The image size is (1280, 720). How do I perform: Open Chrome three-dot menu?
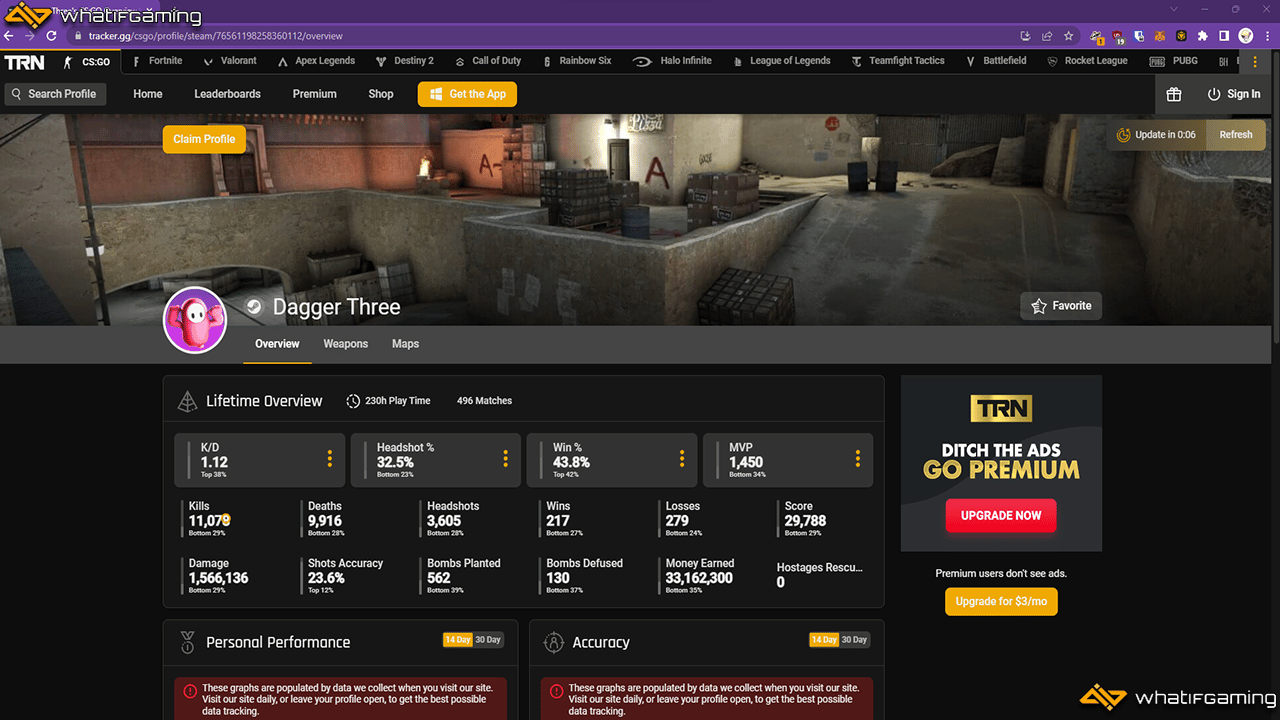(1267, 36)
